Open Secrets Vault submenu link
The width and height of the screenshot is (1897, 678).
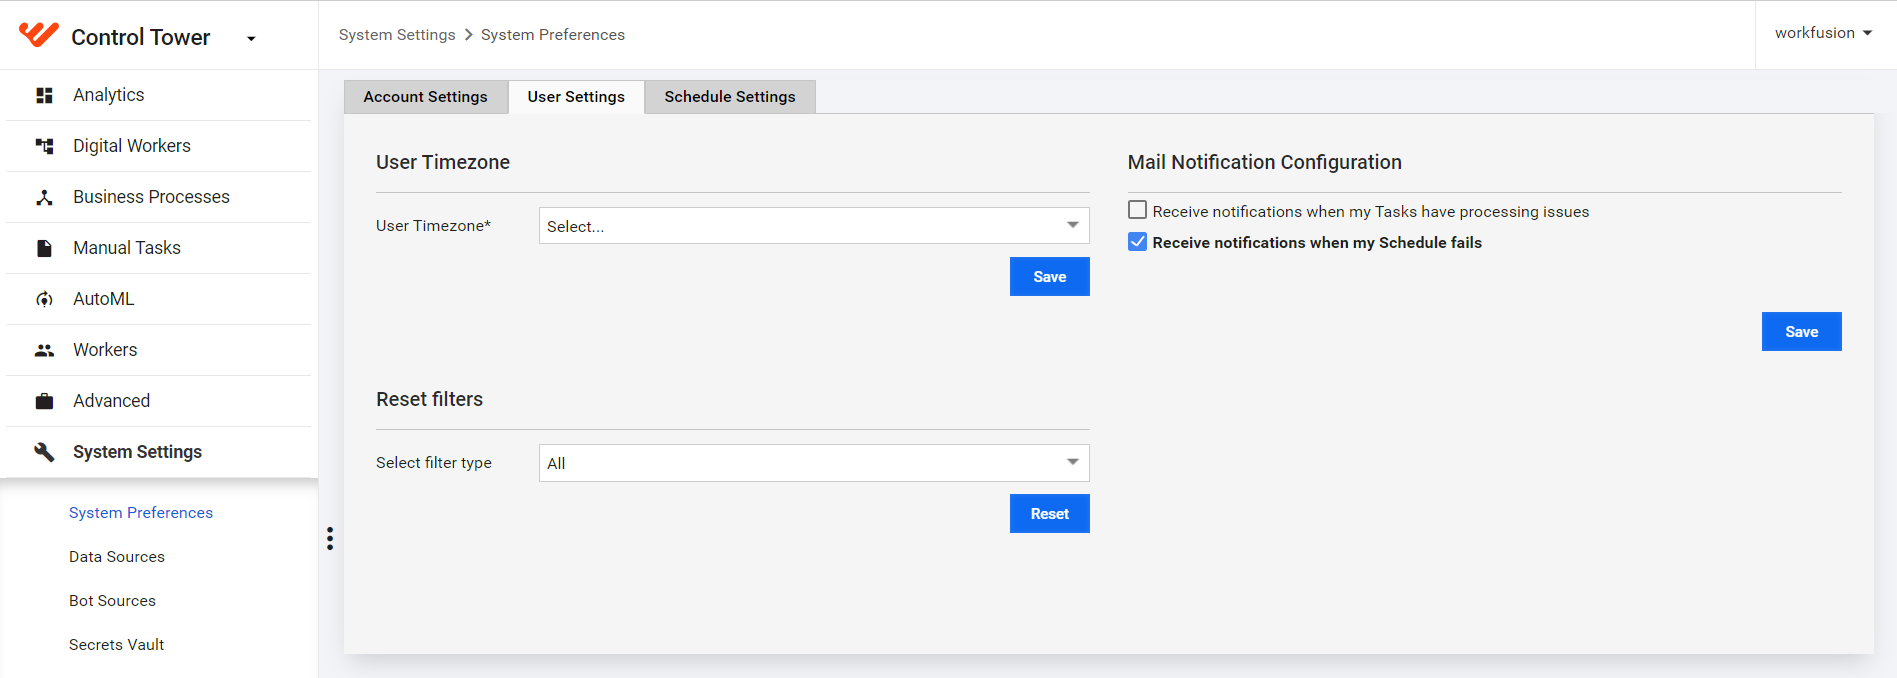[116, 645]
